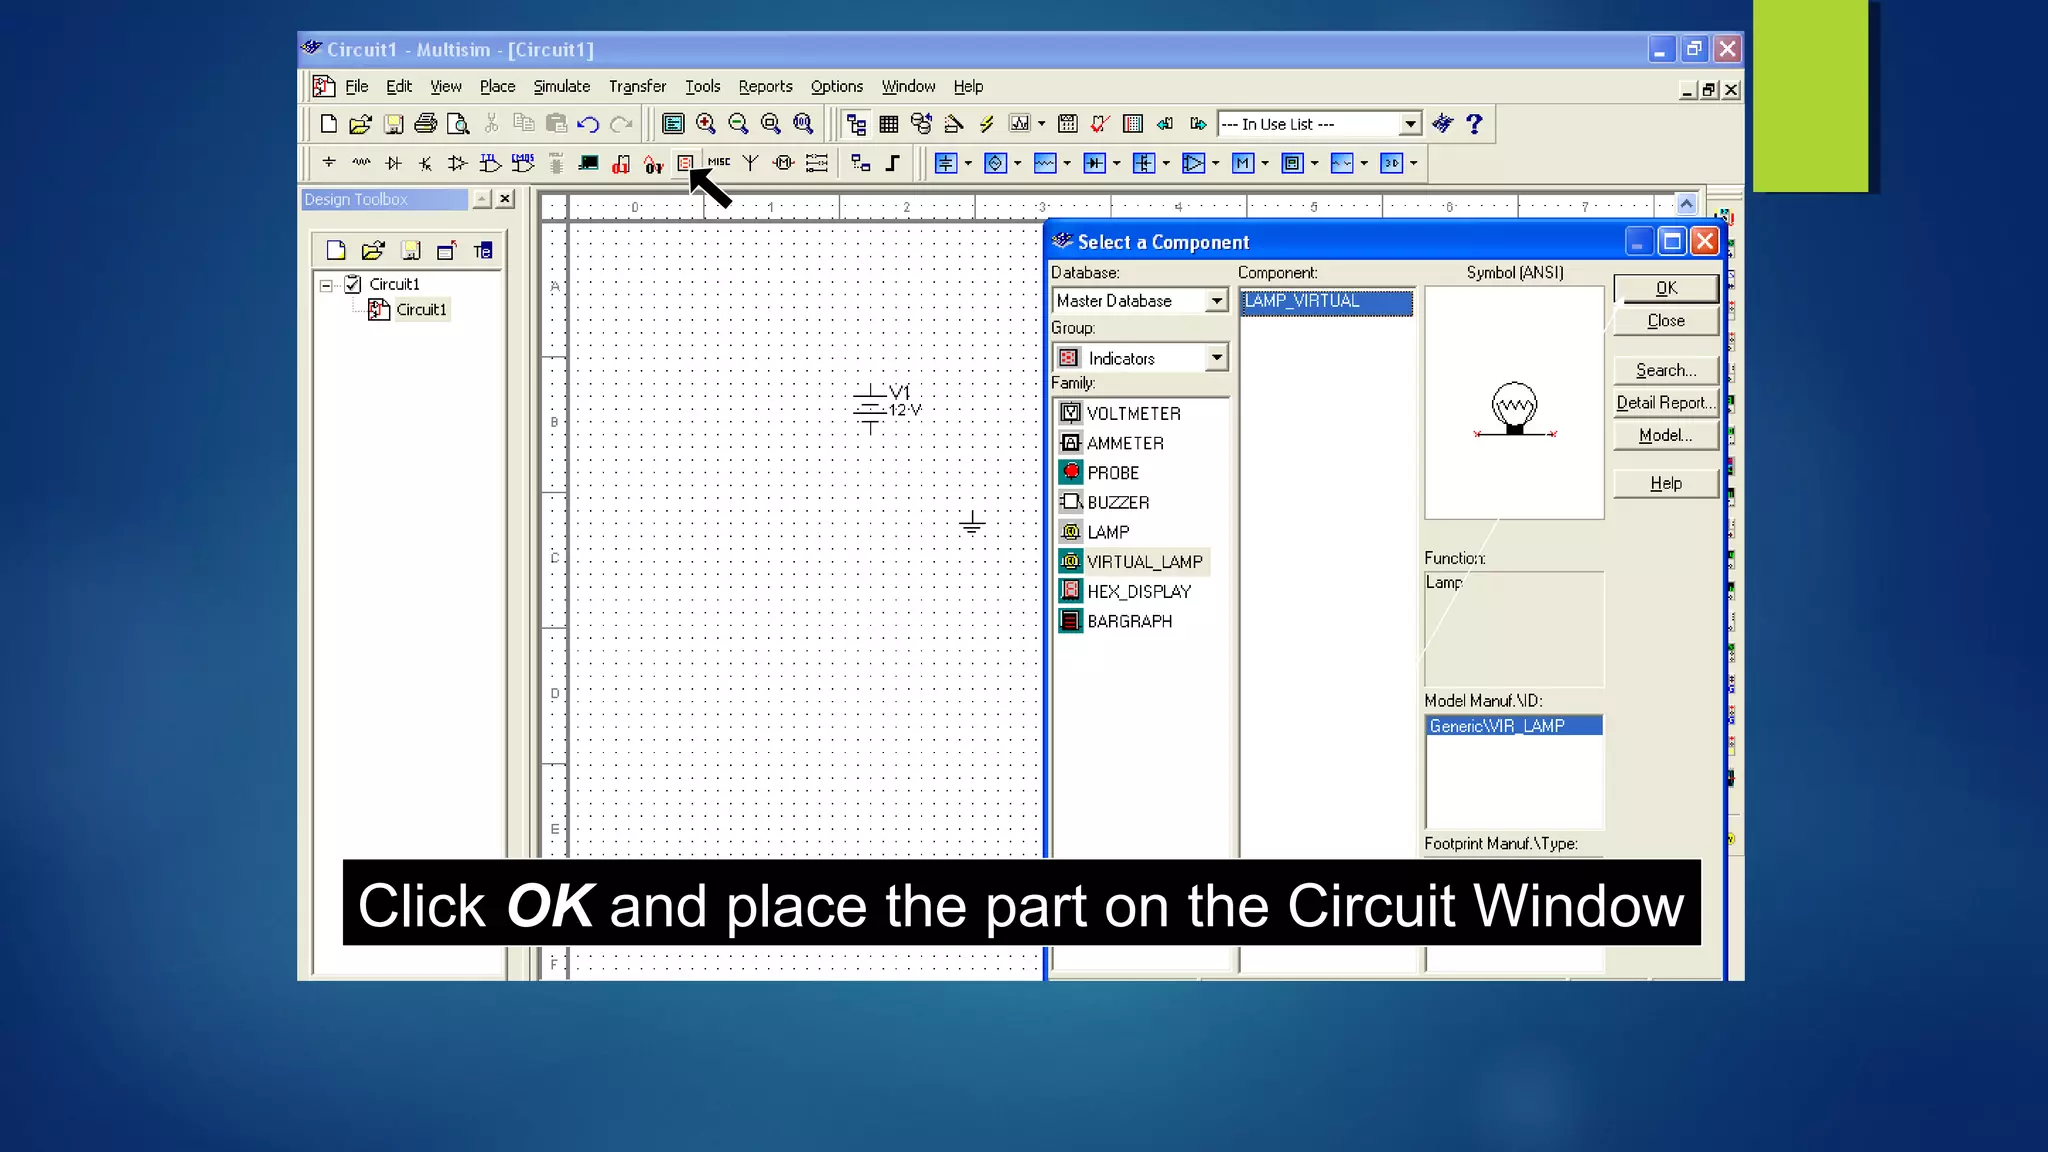Click the Model... button
2048x1152 pixels.
click(x=1666, y=436)
